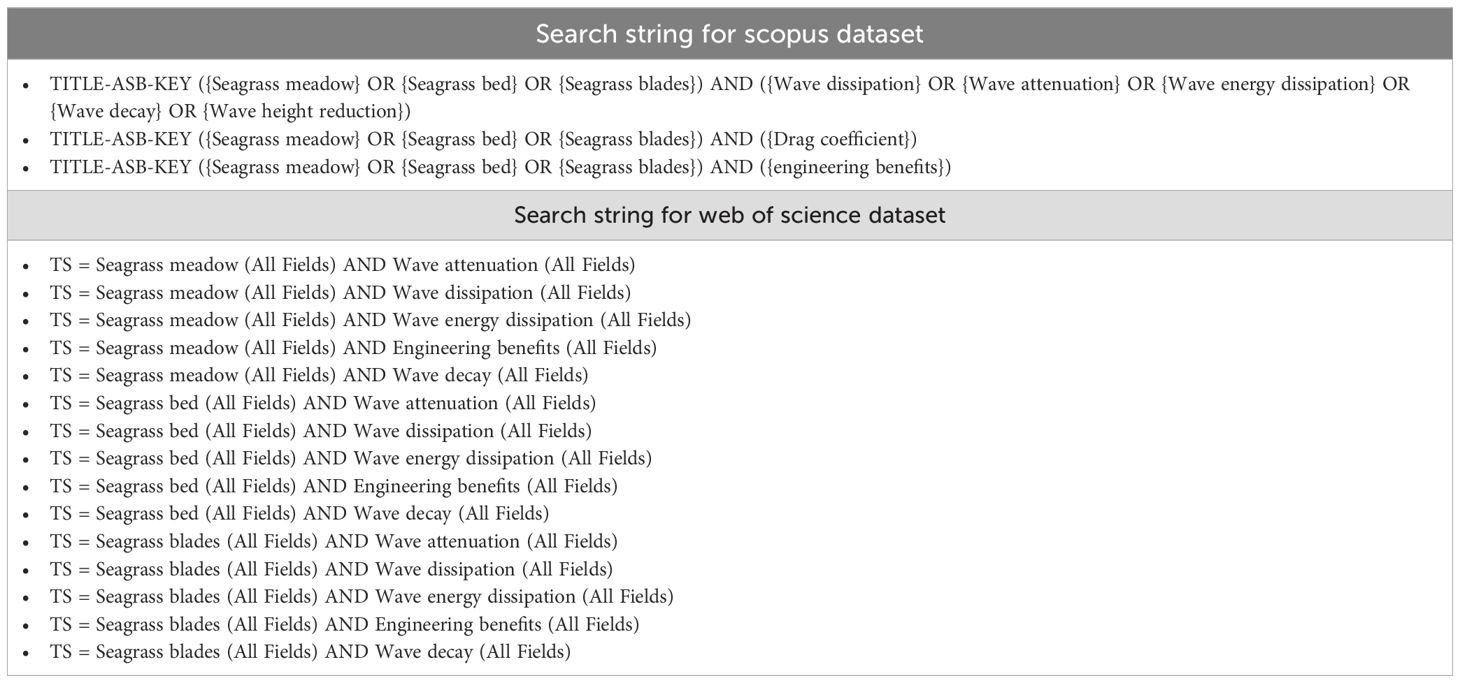
Task: Click 'Seagrass bed AND Wave energy dissipation' row
Action: [351, 459]
